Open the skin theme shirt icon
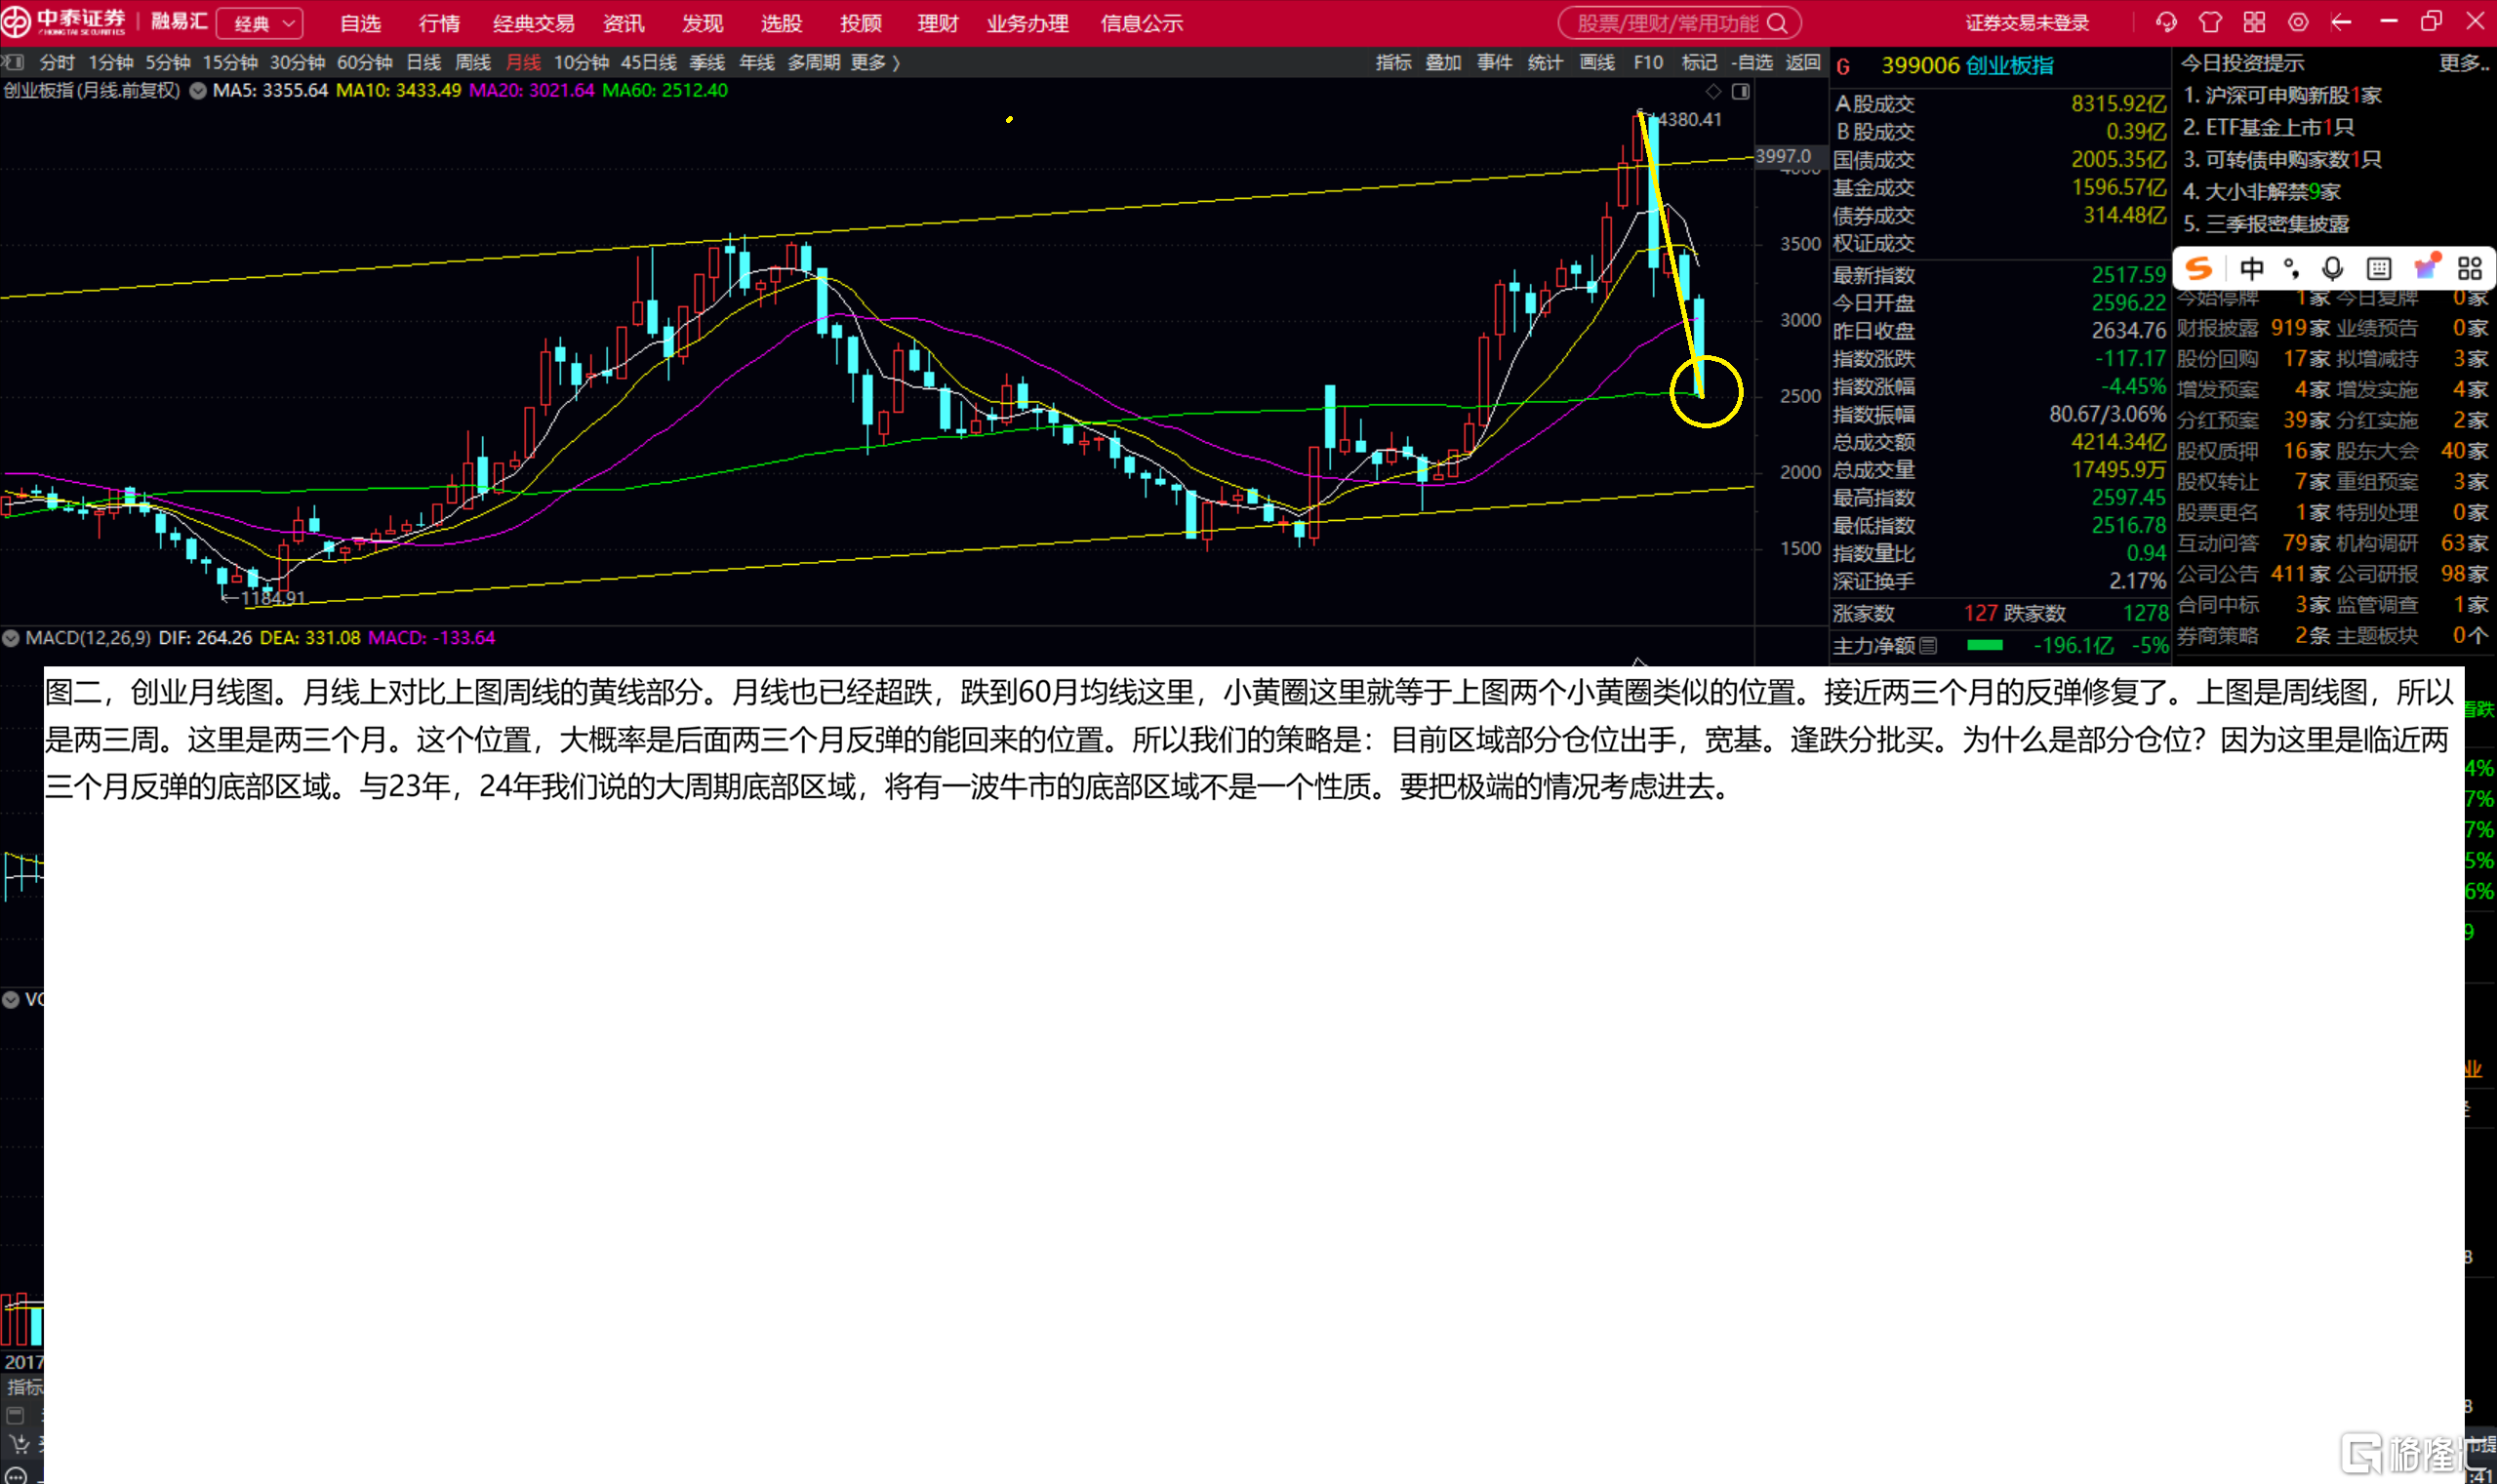This screenshot has width=2497, height=1484. pos(2210,22)
